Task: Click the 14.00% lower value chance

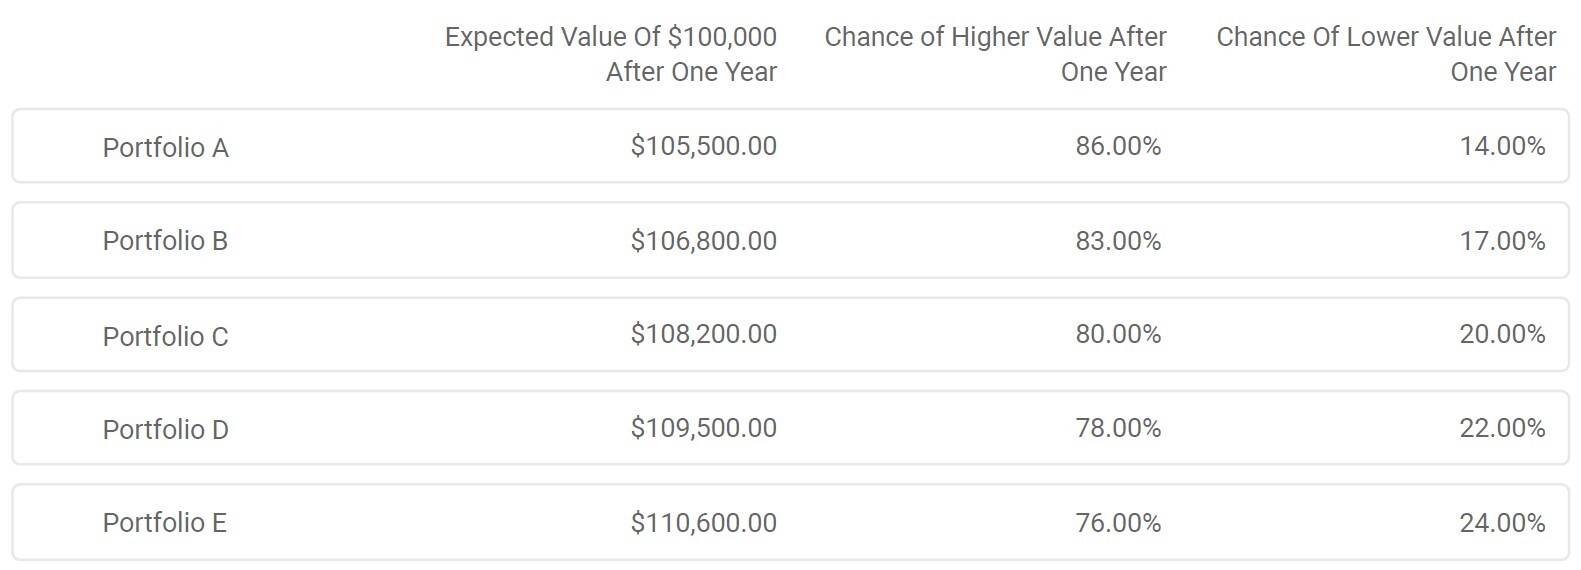Action: tap(1502, 146)
